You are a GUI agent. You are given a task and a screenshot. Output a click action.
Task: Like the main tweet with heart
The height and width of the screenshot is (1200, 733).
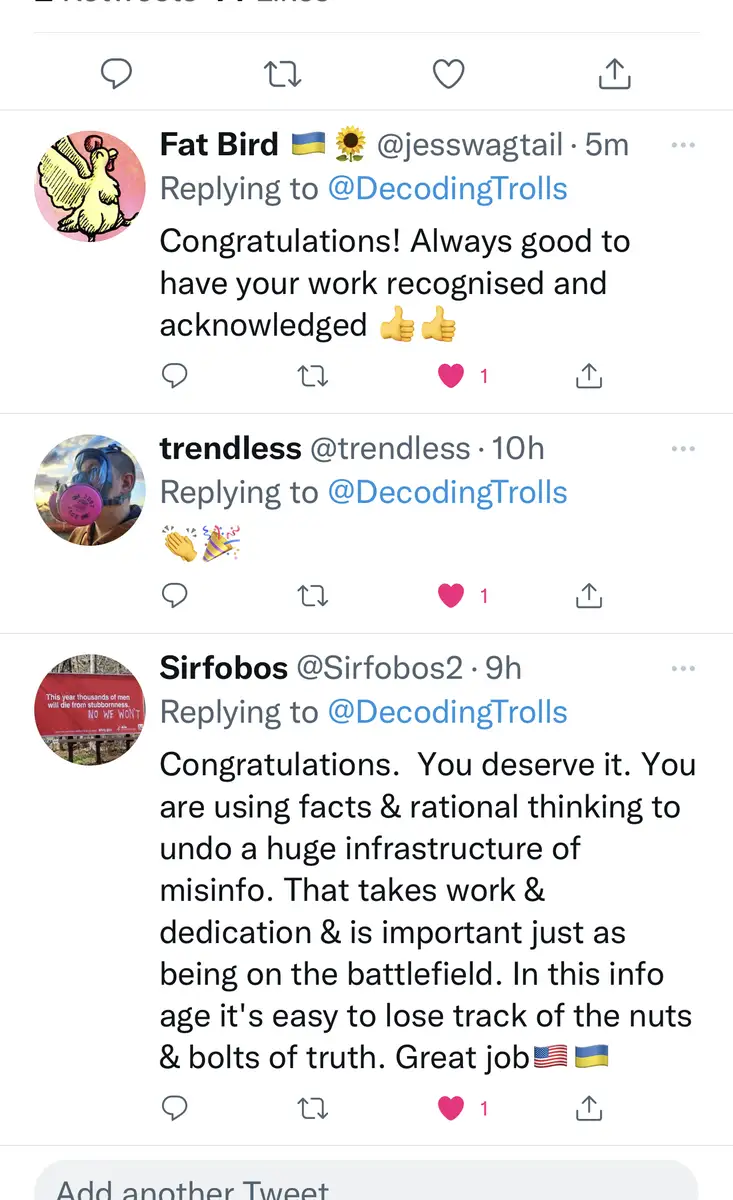tap(448, 73)
